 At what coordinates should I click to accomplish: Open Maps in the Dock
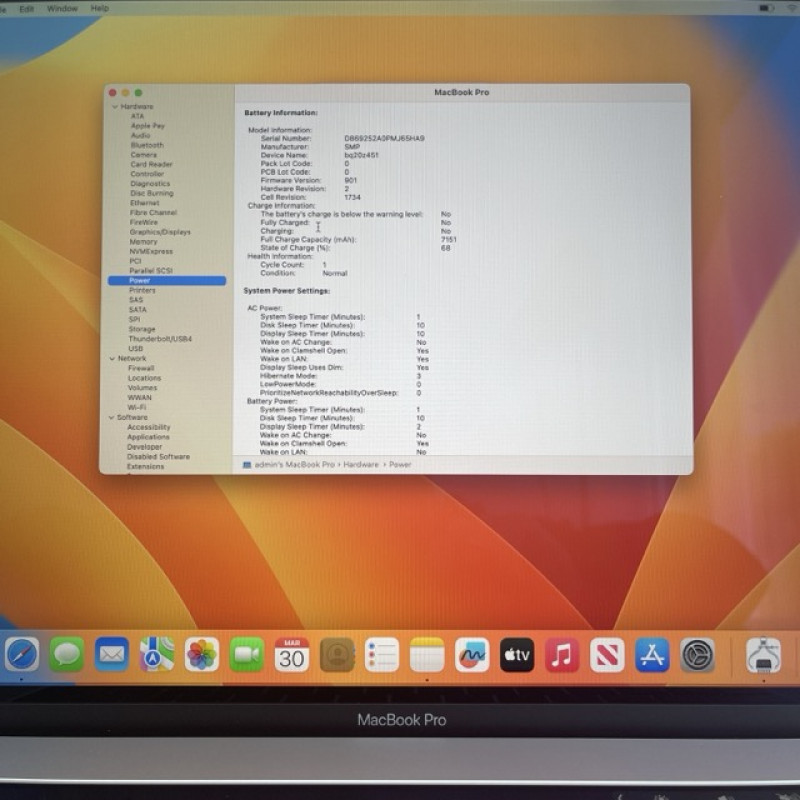(157, 654)
